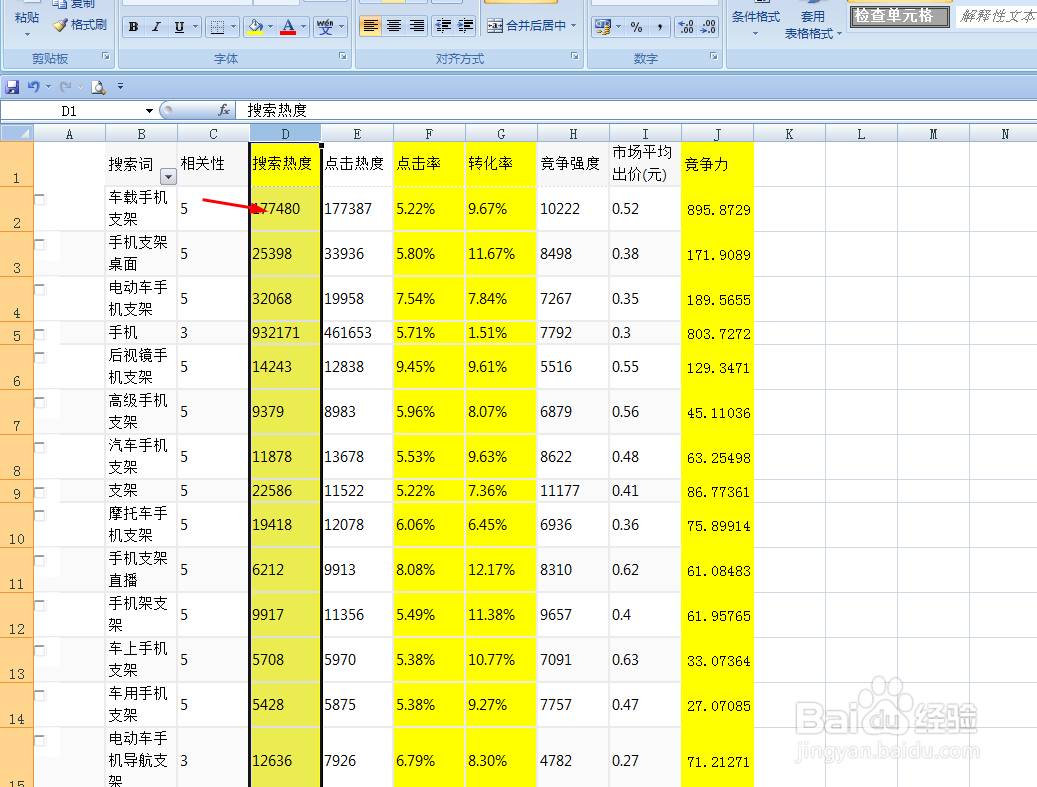Apply the 检查单元格 cell style

point(898,16)
